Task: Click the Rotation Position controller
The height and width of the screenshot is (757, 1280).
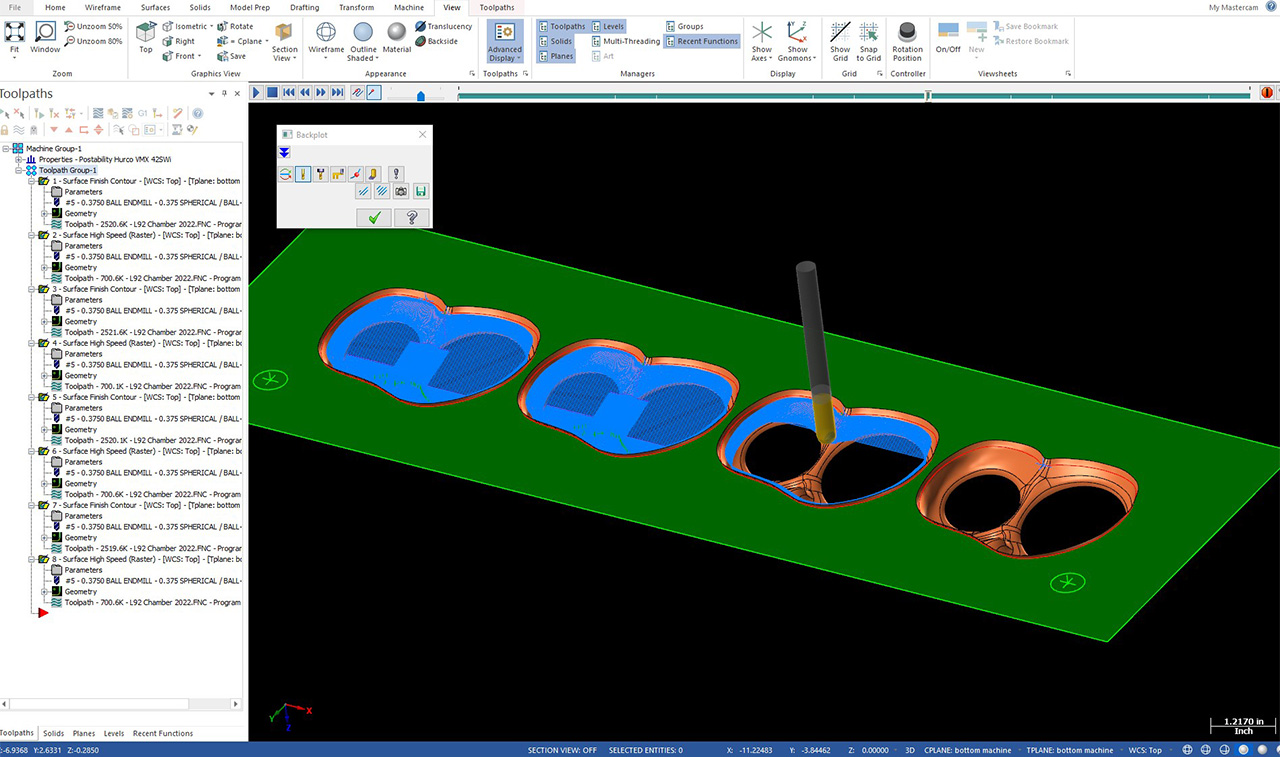Action: point(908,41)
